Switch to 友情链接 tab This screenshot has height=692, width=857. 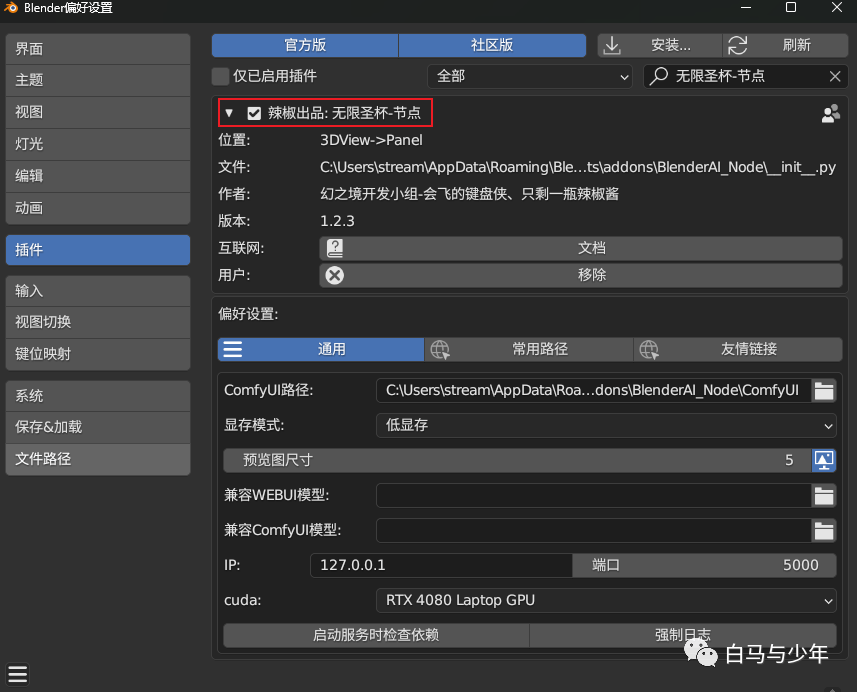(x=738, y=349)
